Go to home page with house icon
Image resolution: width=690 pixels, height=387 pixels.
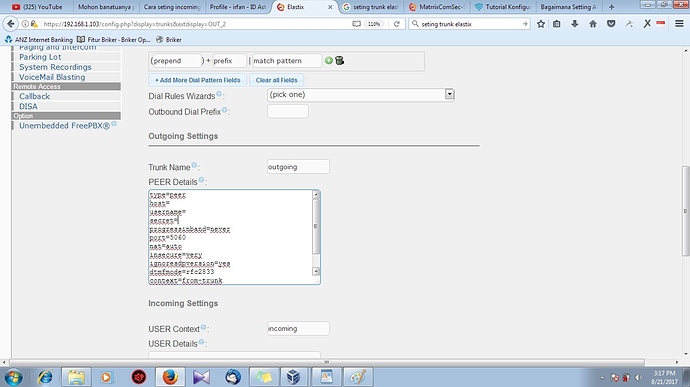point(593,24)
